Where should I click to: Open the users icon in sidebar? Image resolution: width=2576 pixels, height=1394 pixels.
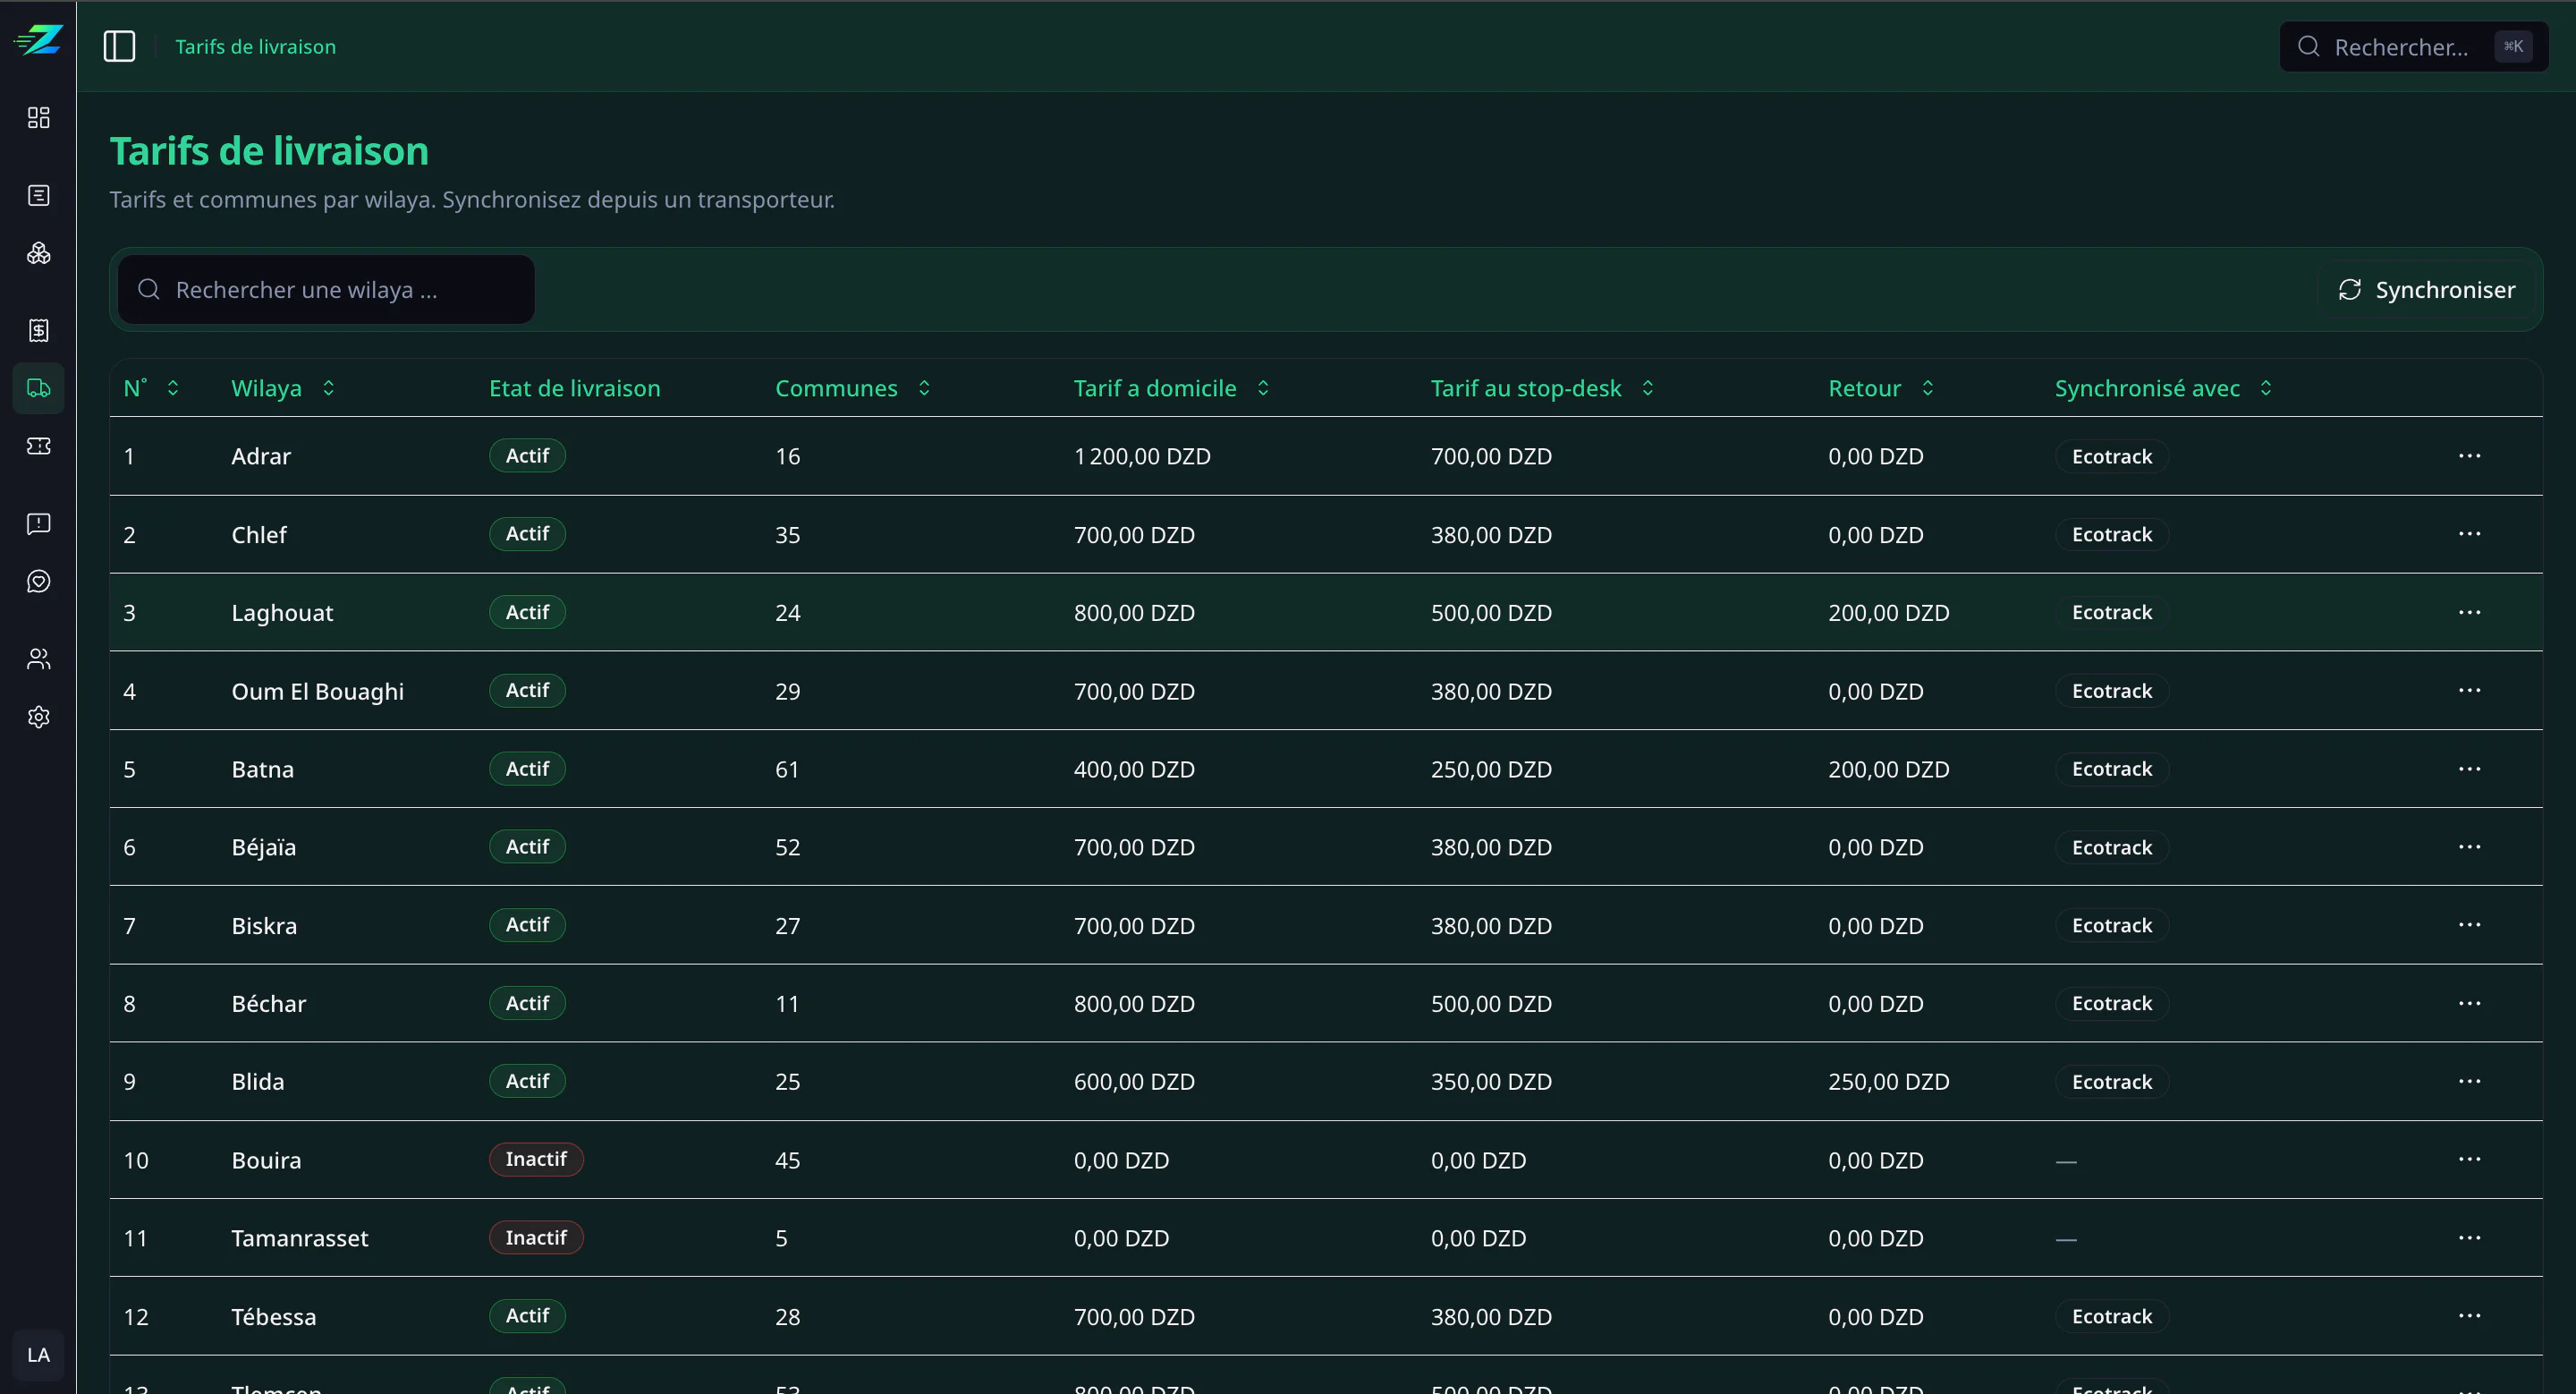[38, 659]
